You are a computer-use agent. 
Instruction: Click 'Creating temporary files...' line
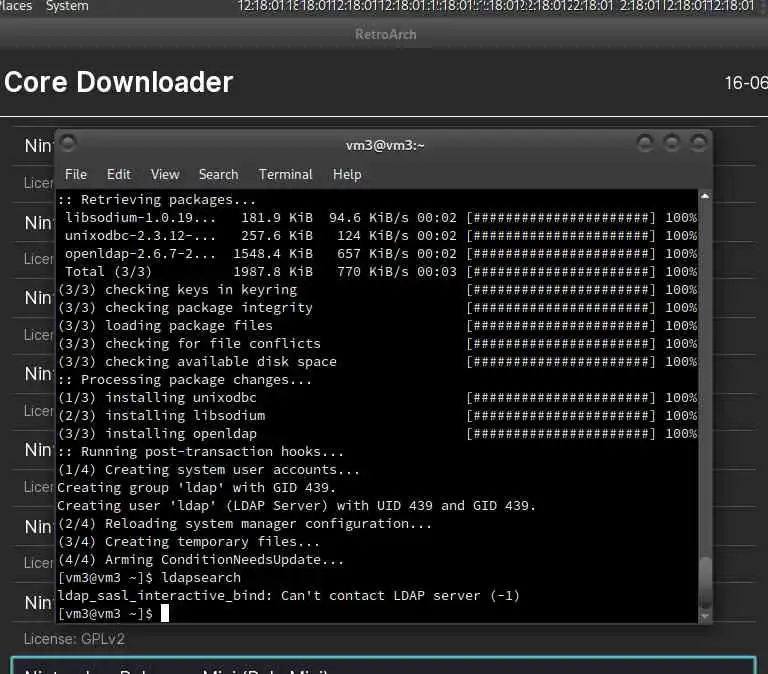click(x=189, y=542)
